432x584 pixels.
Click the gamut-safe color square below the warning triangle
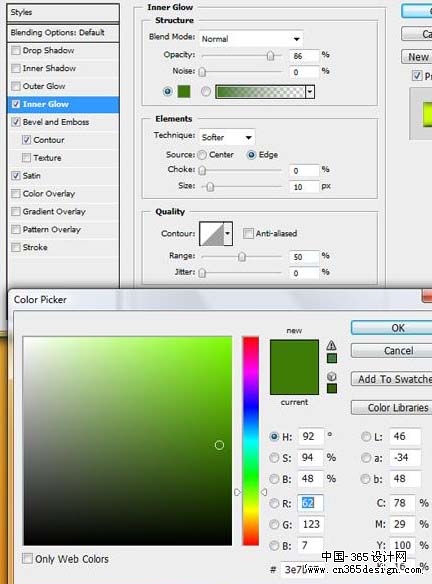coord(331,358)
